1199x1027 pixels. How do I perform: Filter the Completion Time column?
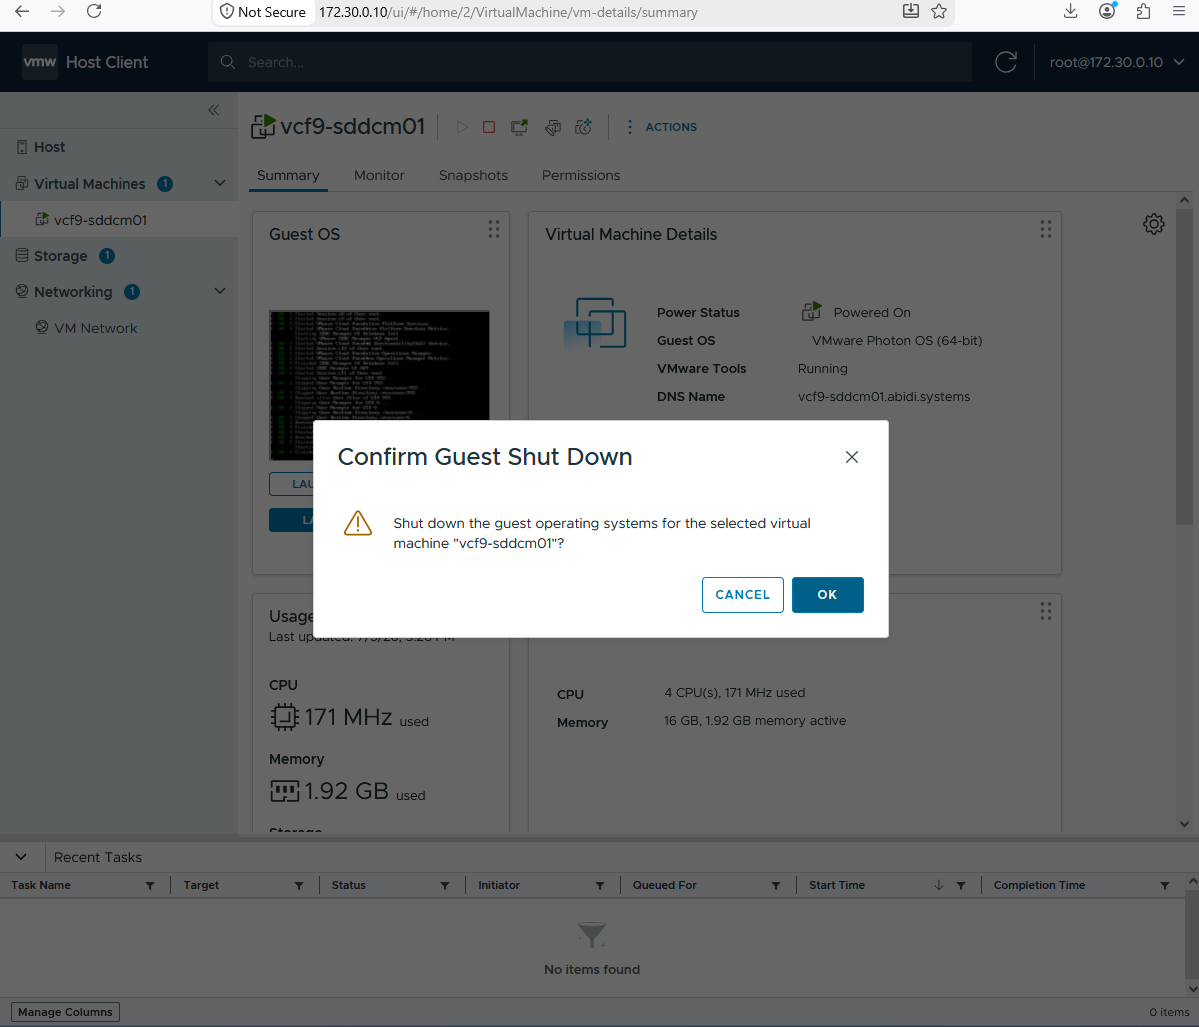tap(1165, 886)
